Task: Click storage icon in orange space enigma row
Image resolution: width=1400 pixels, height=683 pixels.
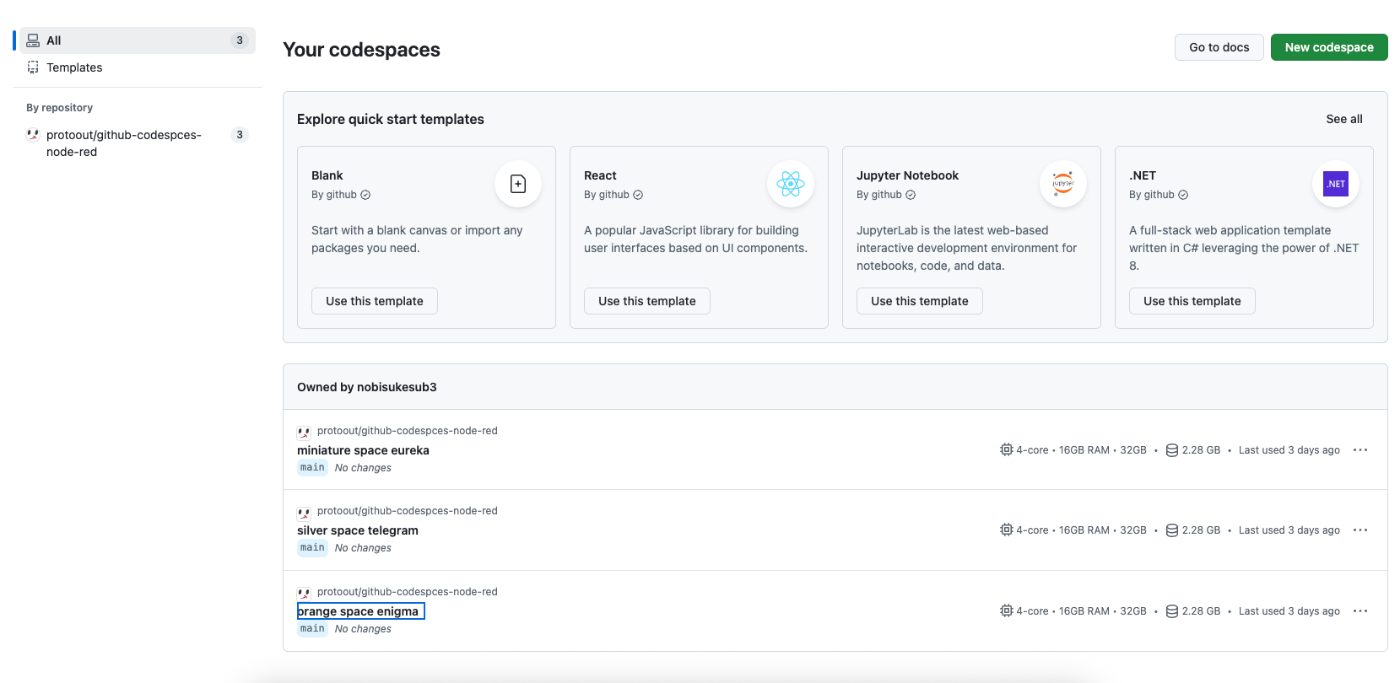Action: pos(1172,611)
